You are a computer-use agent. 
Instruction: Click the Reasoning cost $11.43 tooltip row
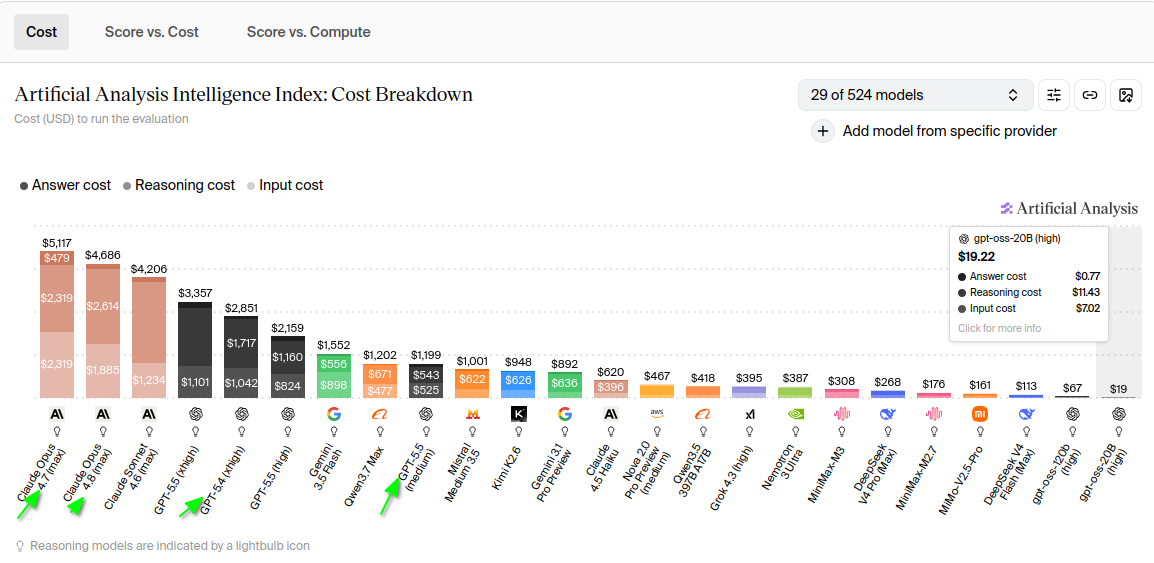point(1029,292)
